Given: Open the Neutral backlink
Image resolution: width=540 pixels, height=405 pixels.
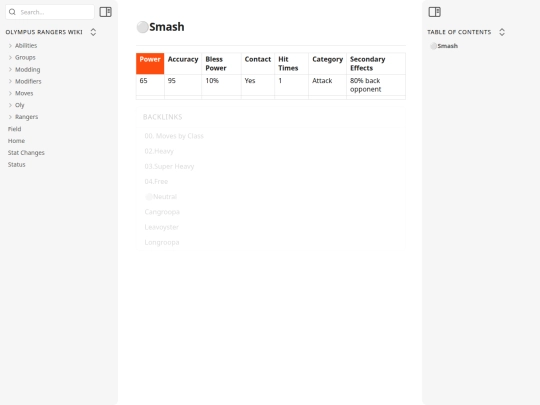Looking at the screenshot, I should pos(161,197).
